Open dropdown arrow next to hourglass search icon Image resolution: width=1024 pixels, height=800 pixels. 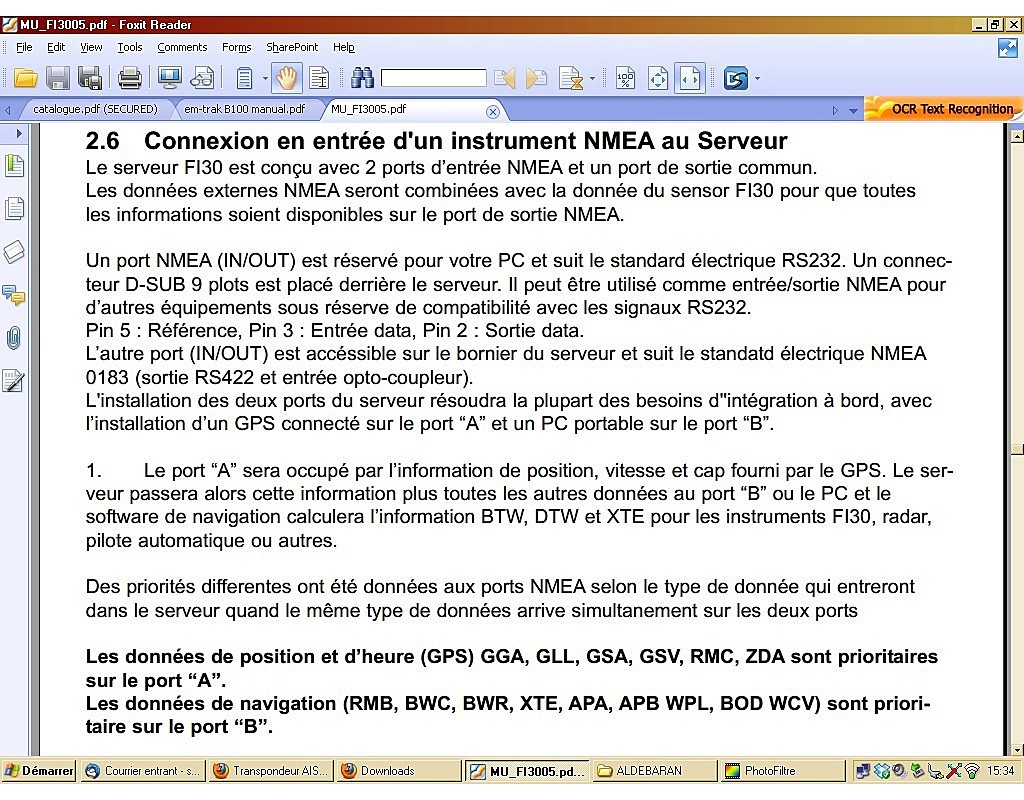[592, 79]
